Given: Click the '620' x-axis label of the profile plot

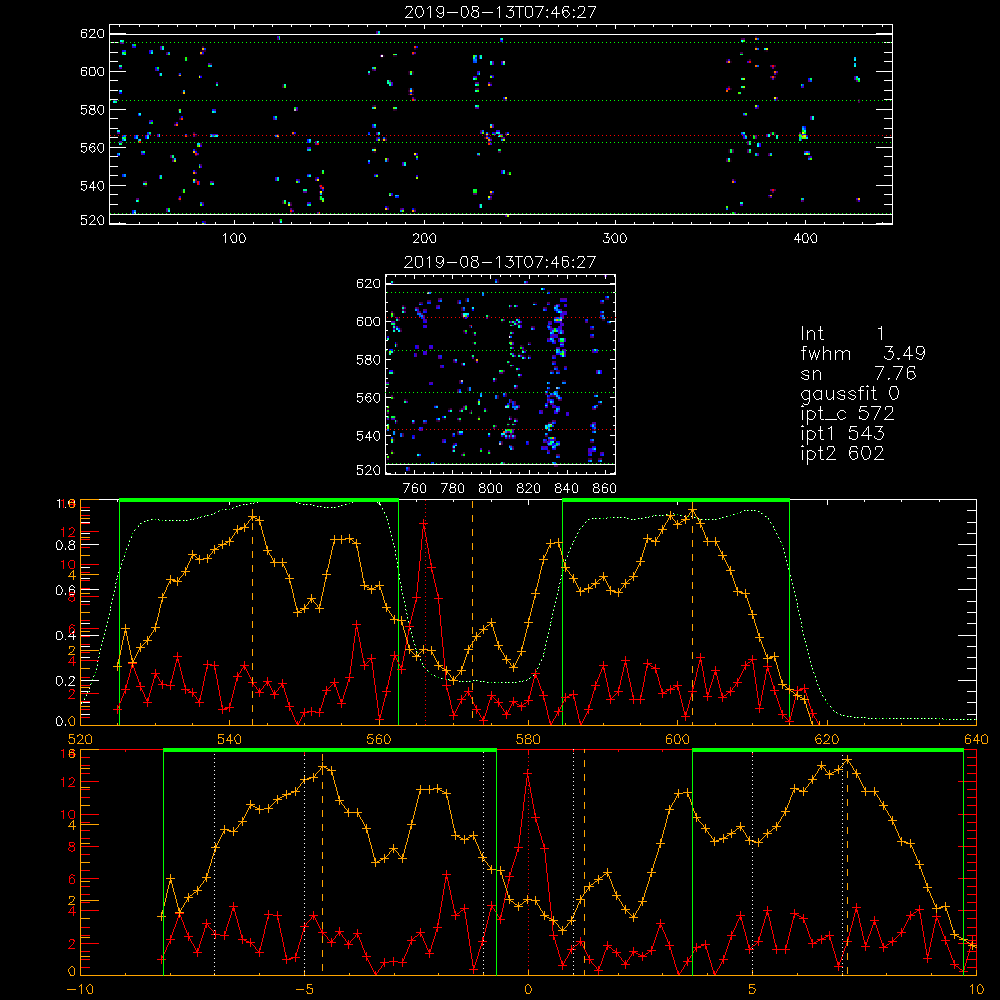Looking at the screenshot, I should (827, 739).
